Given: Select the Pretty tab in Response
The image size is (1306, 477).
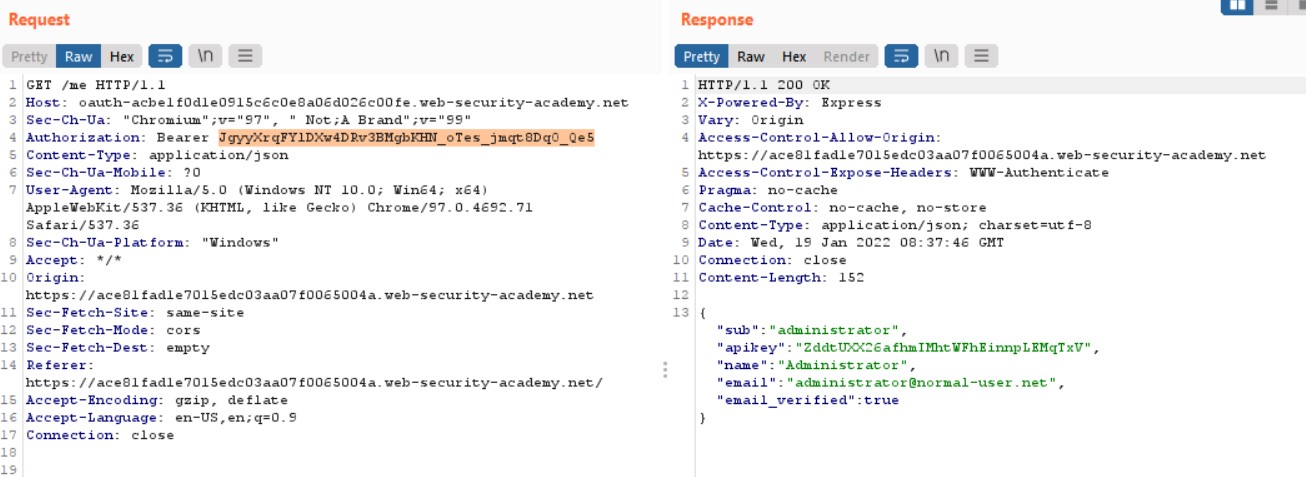Looking at the screenshot, I should 701,57.
